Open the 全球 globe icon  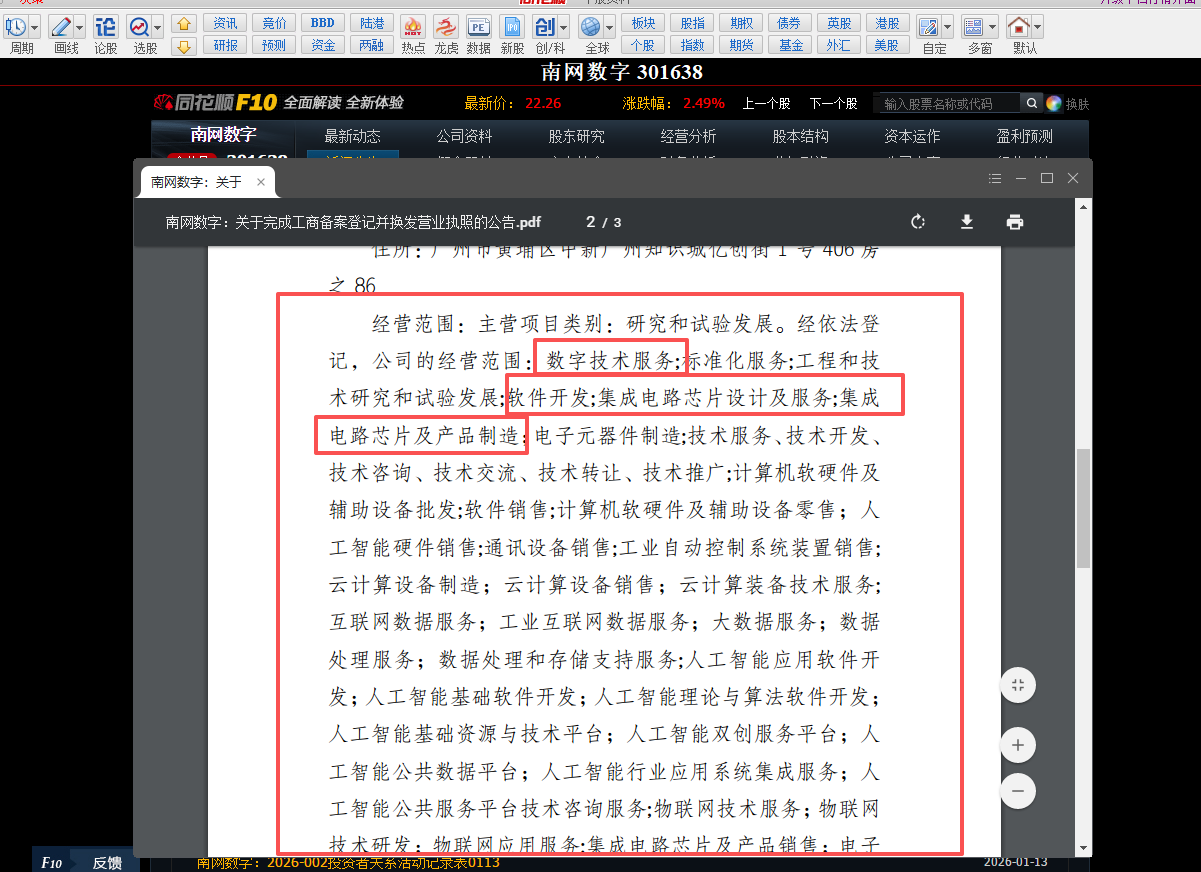click(590, 27)
